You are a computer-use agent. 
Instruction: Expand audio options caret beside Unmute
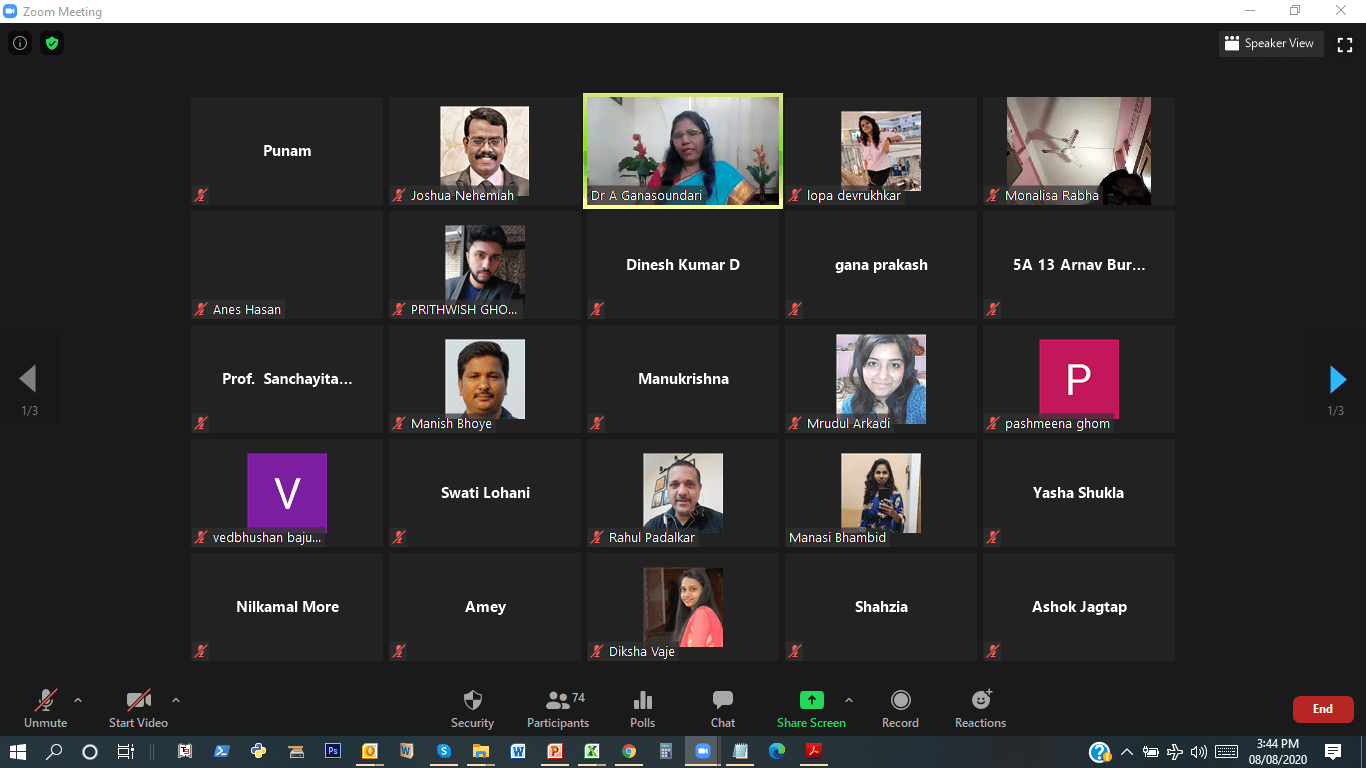(78, 700)
